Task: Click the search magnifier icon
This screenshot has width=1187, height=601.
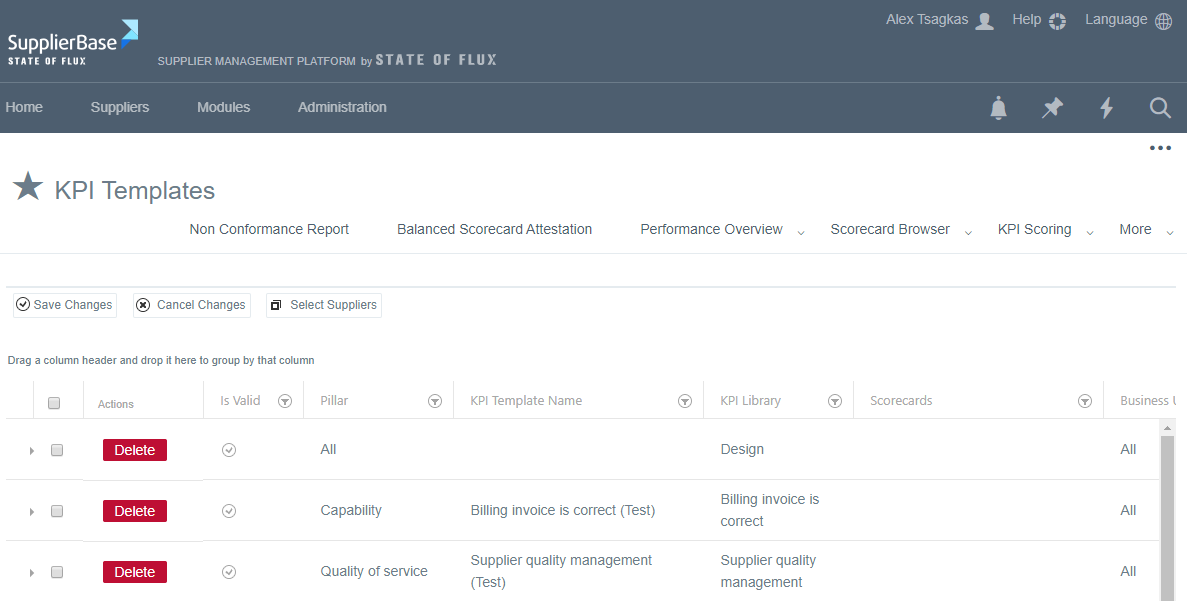Action: tap(1160, 108)
